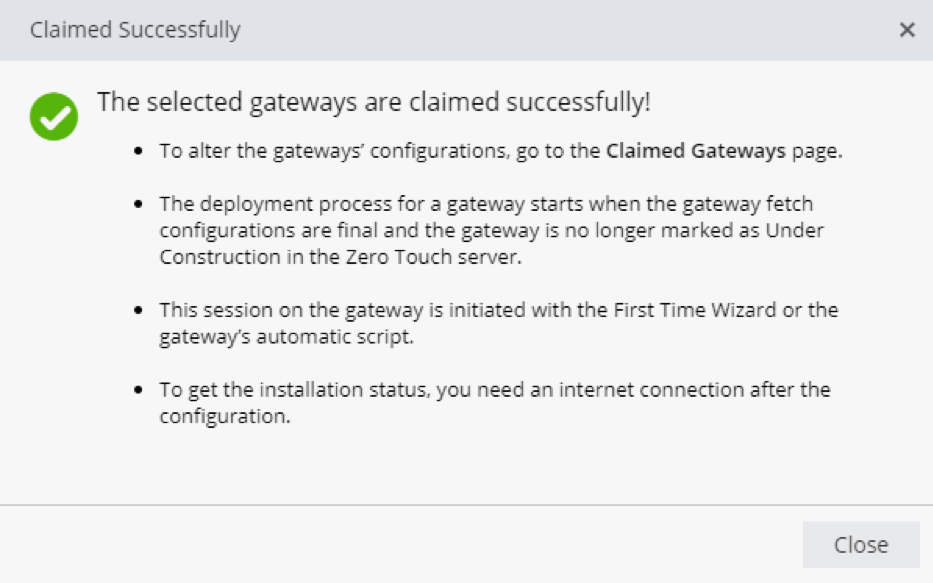933x583 pixels.
Task: Click the bullet dot before This session
Action: coord(138,310)
